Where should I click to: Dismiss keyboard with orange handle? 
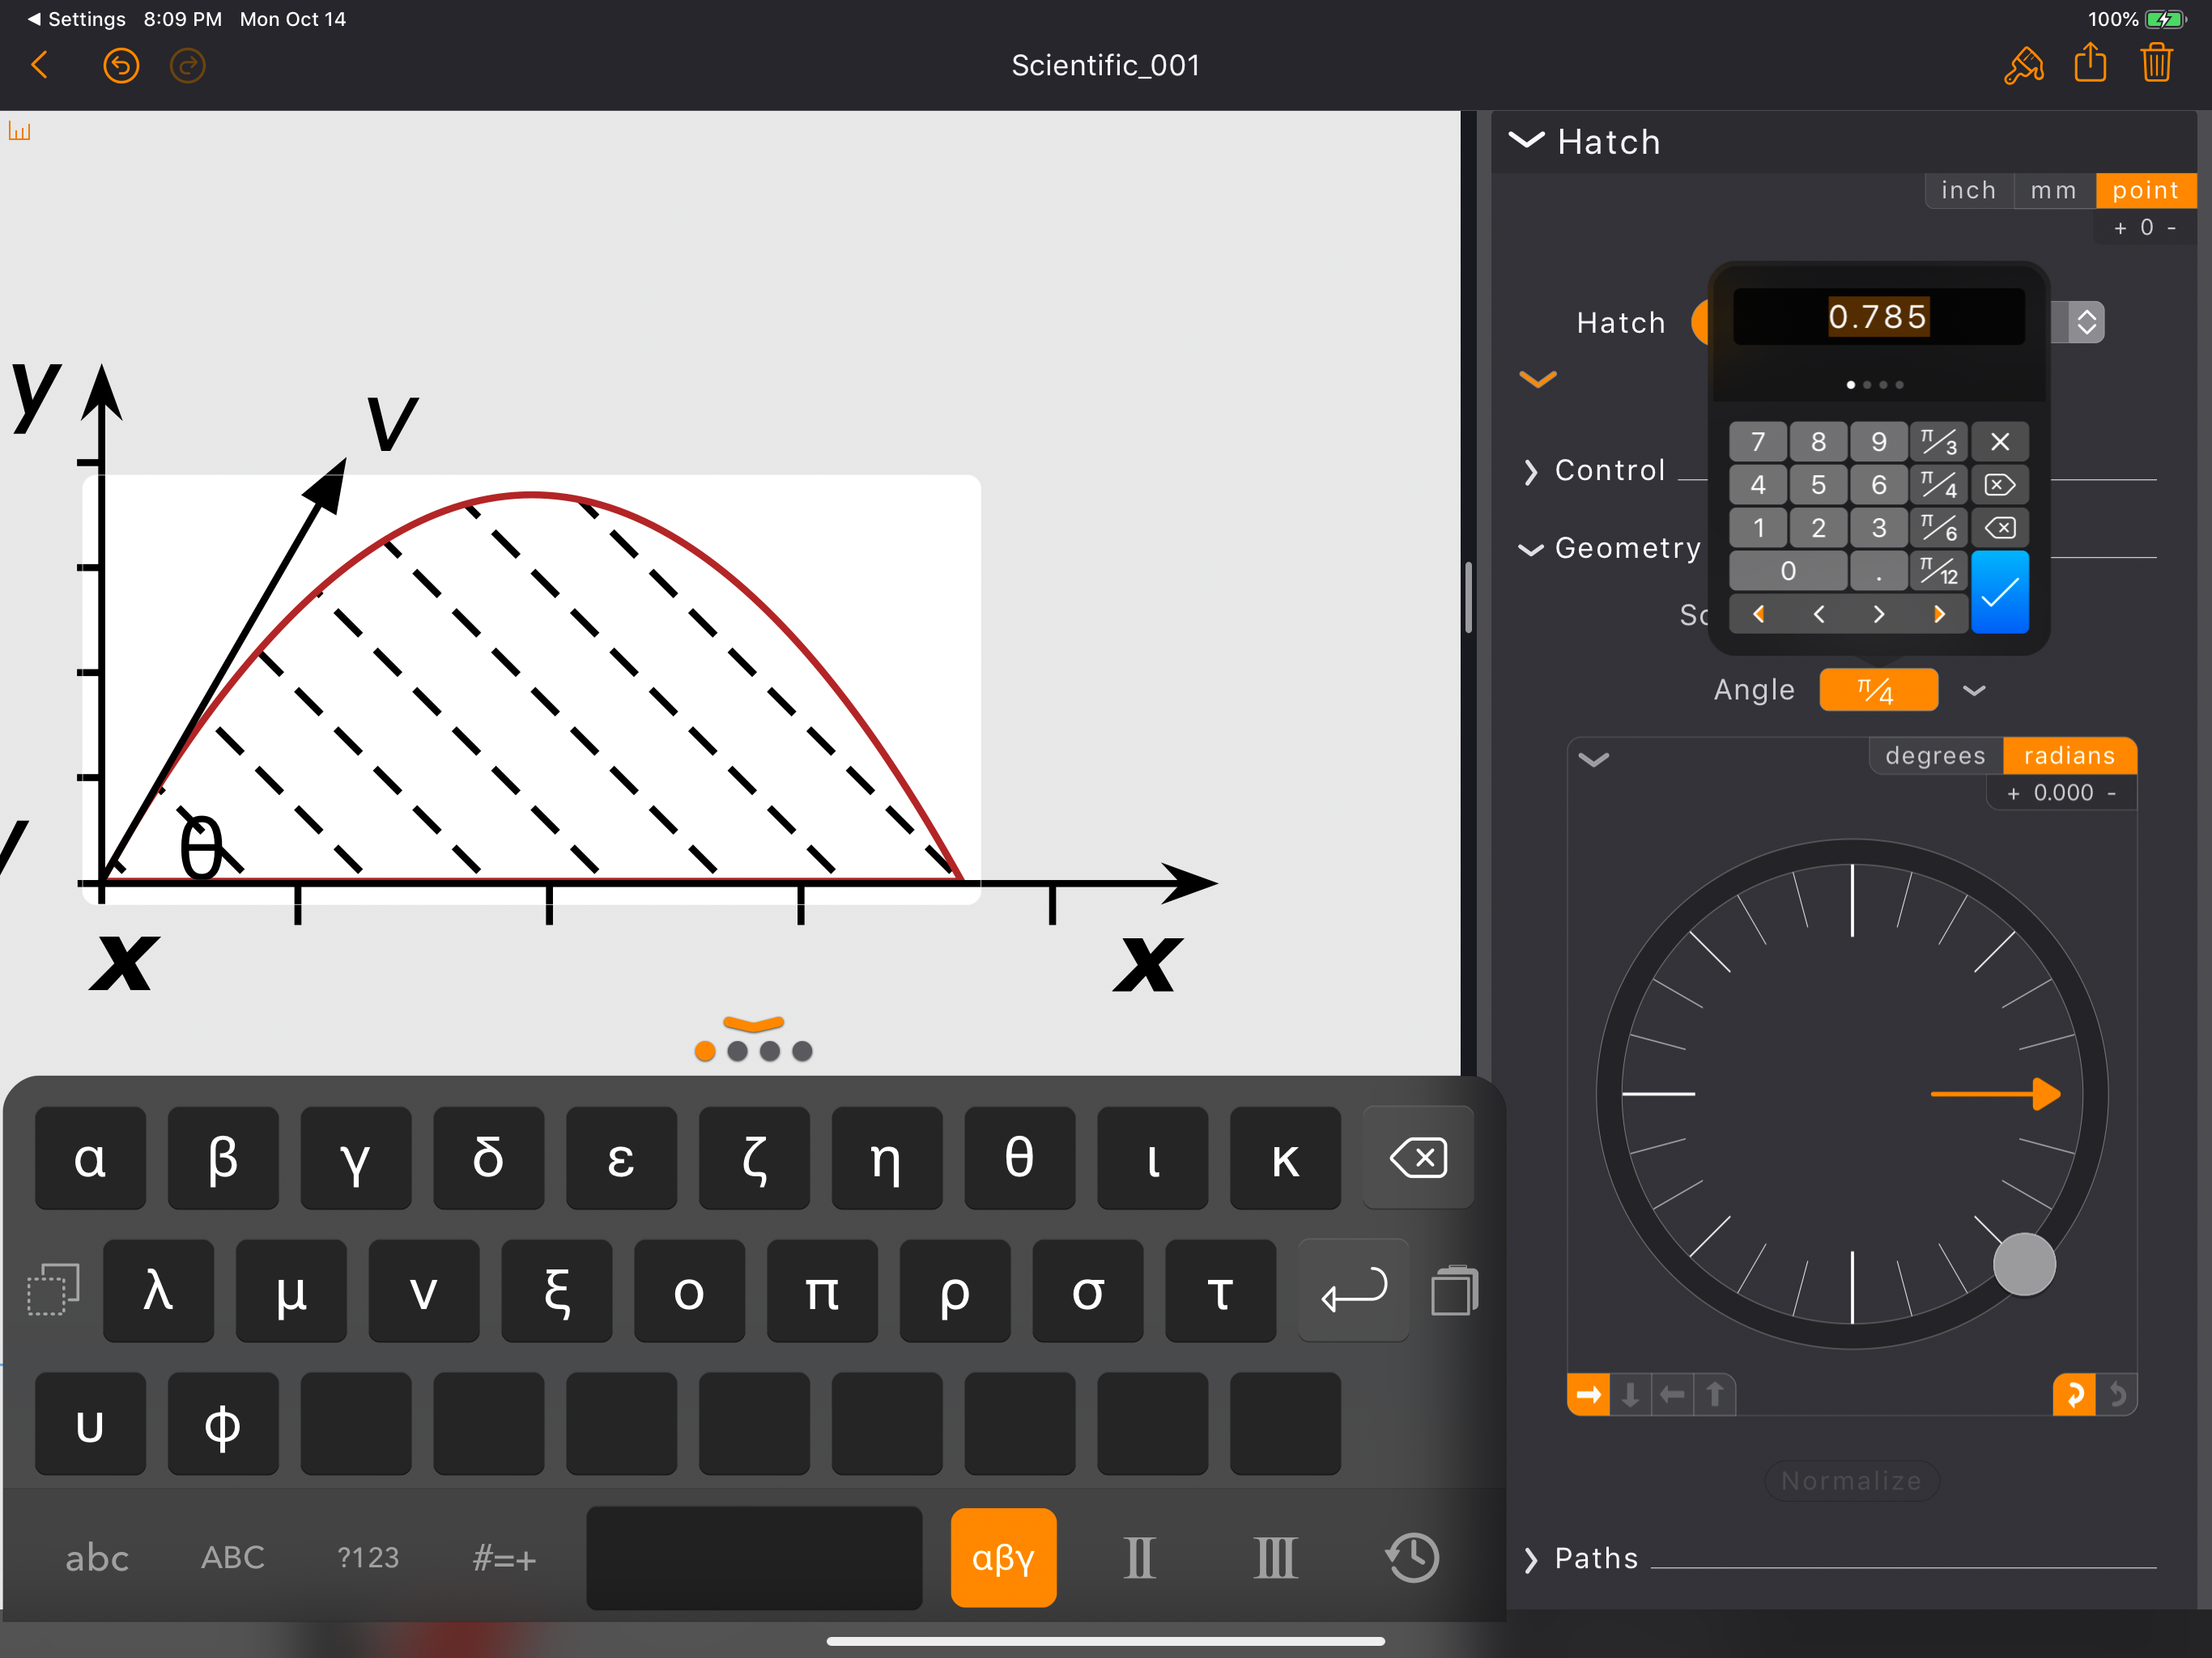pyautogui.click(x=754, y=1024)
